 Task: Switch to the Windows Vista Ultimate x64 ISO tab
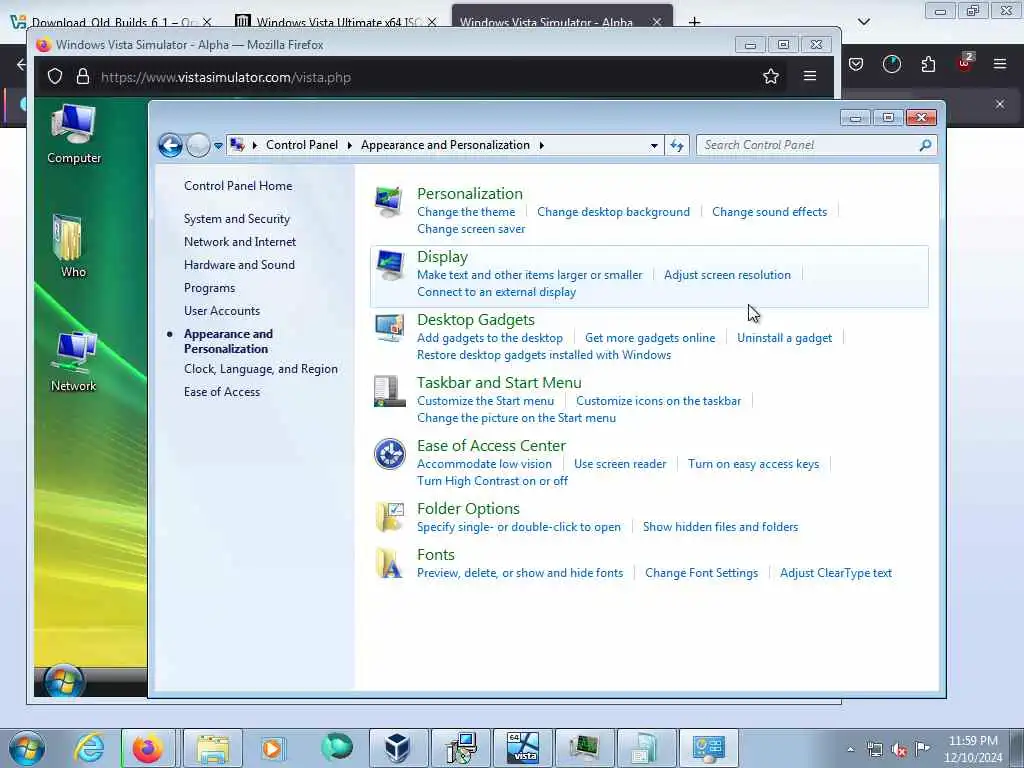336,22
